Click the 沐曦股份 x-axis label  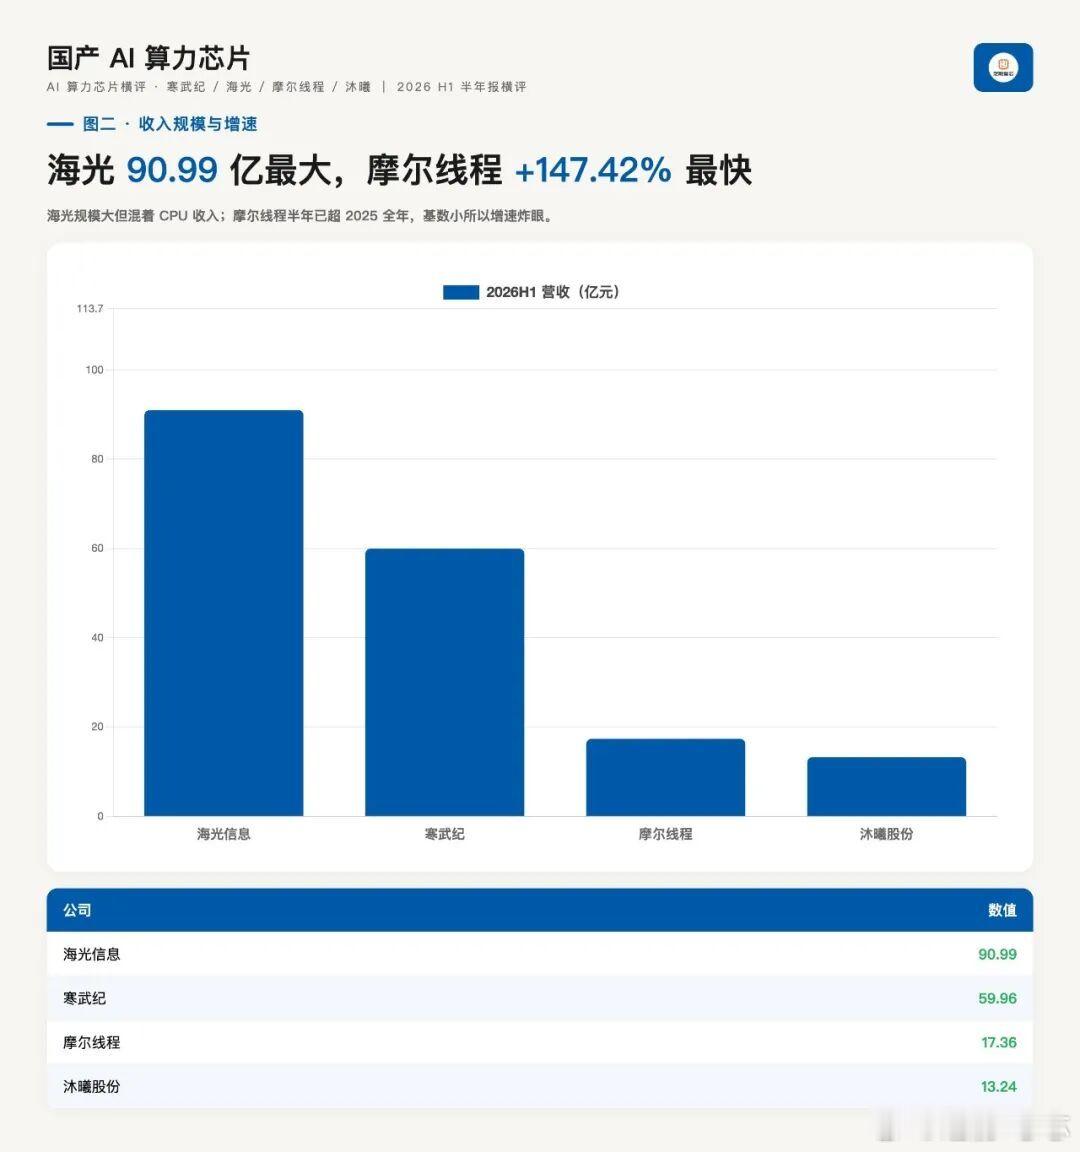(x=887, y=834)
